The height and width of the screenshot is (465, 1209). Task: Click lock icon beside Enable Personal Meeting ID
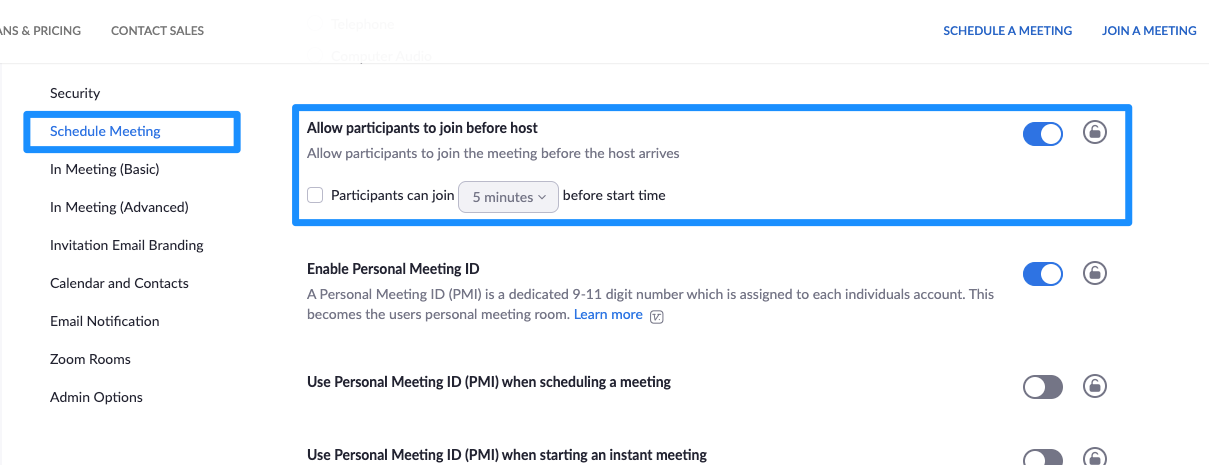click(1095, 273)
